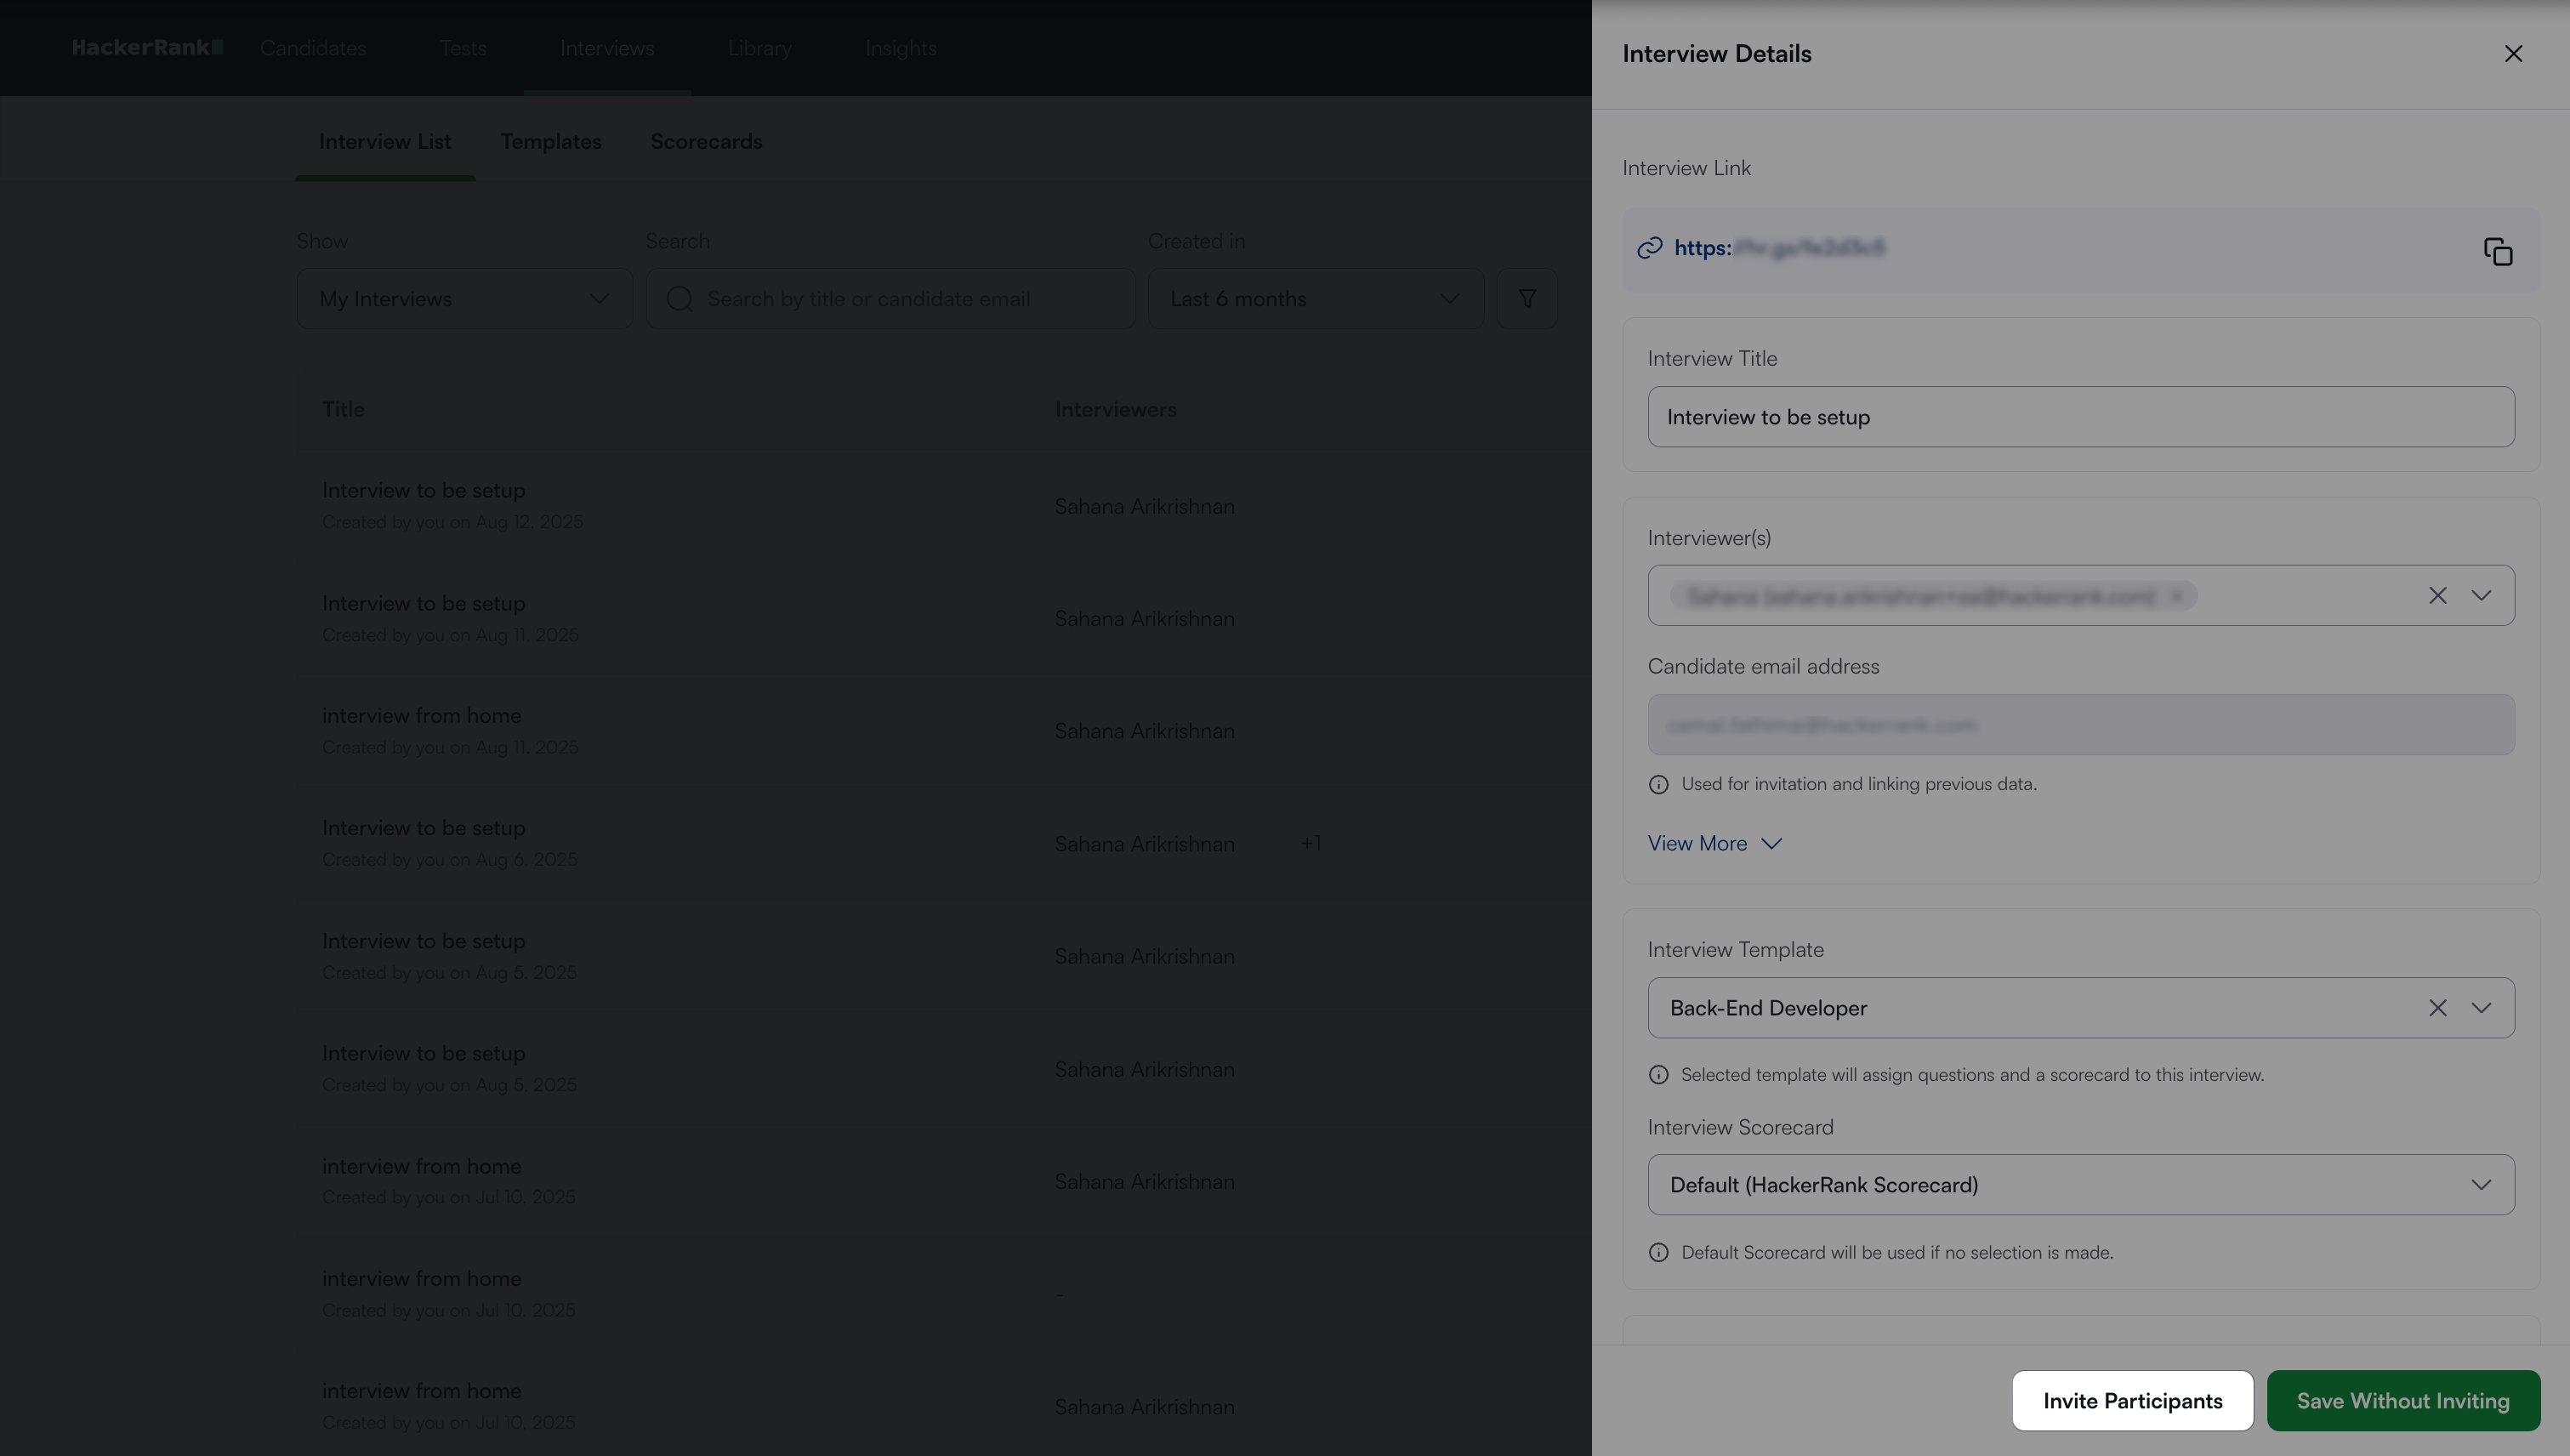This screenshot has height=1456, width=2570.
Task: Click info icon near invitation hint
Action: coord(1658,785)
